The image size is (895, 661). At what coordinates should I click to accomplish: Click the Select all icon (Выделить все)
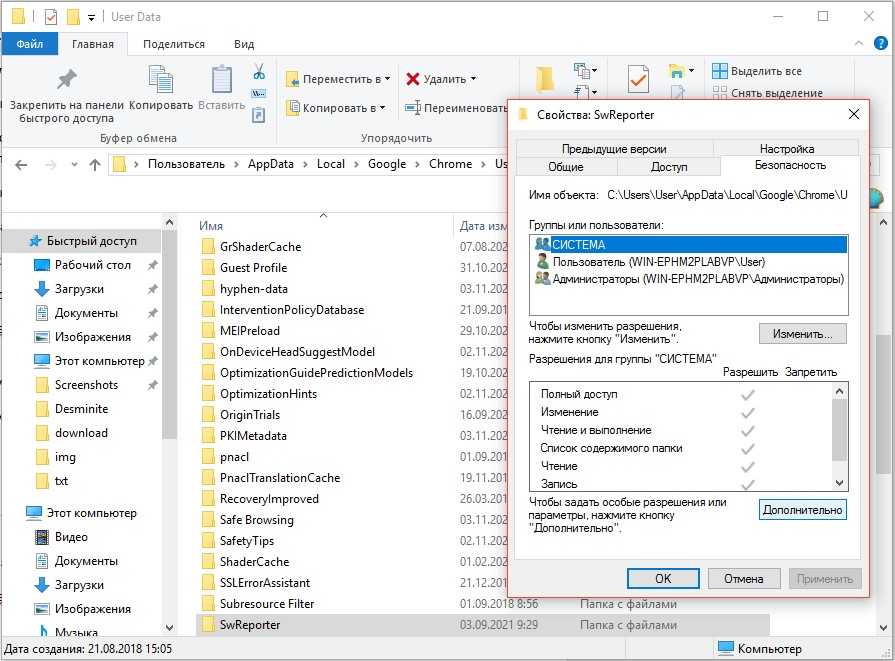click(719, 72)
